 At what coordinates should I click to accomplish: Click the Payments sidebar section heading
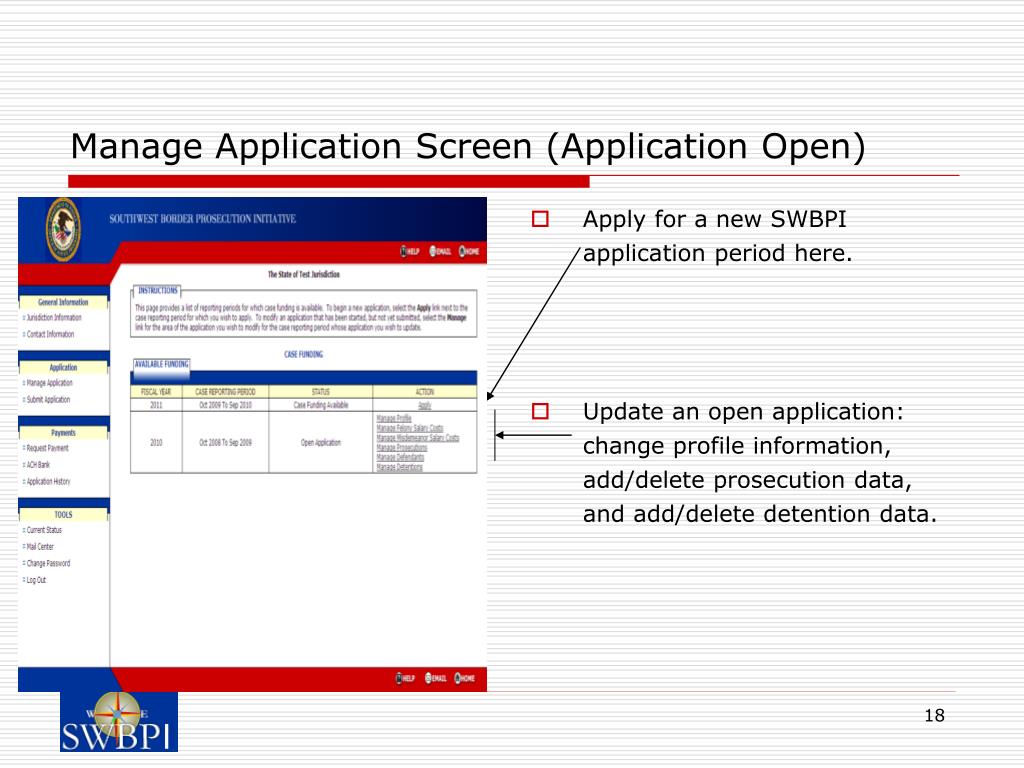click(63, 433)
